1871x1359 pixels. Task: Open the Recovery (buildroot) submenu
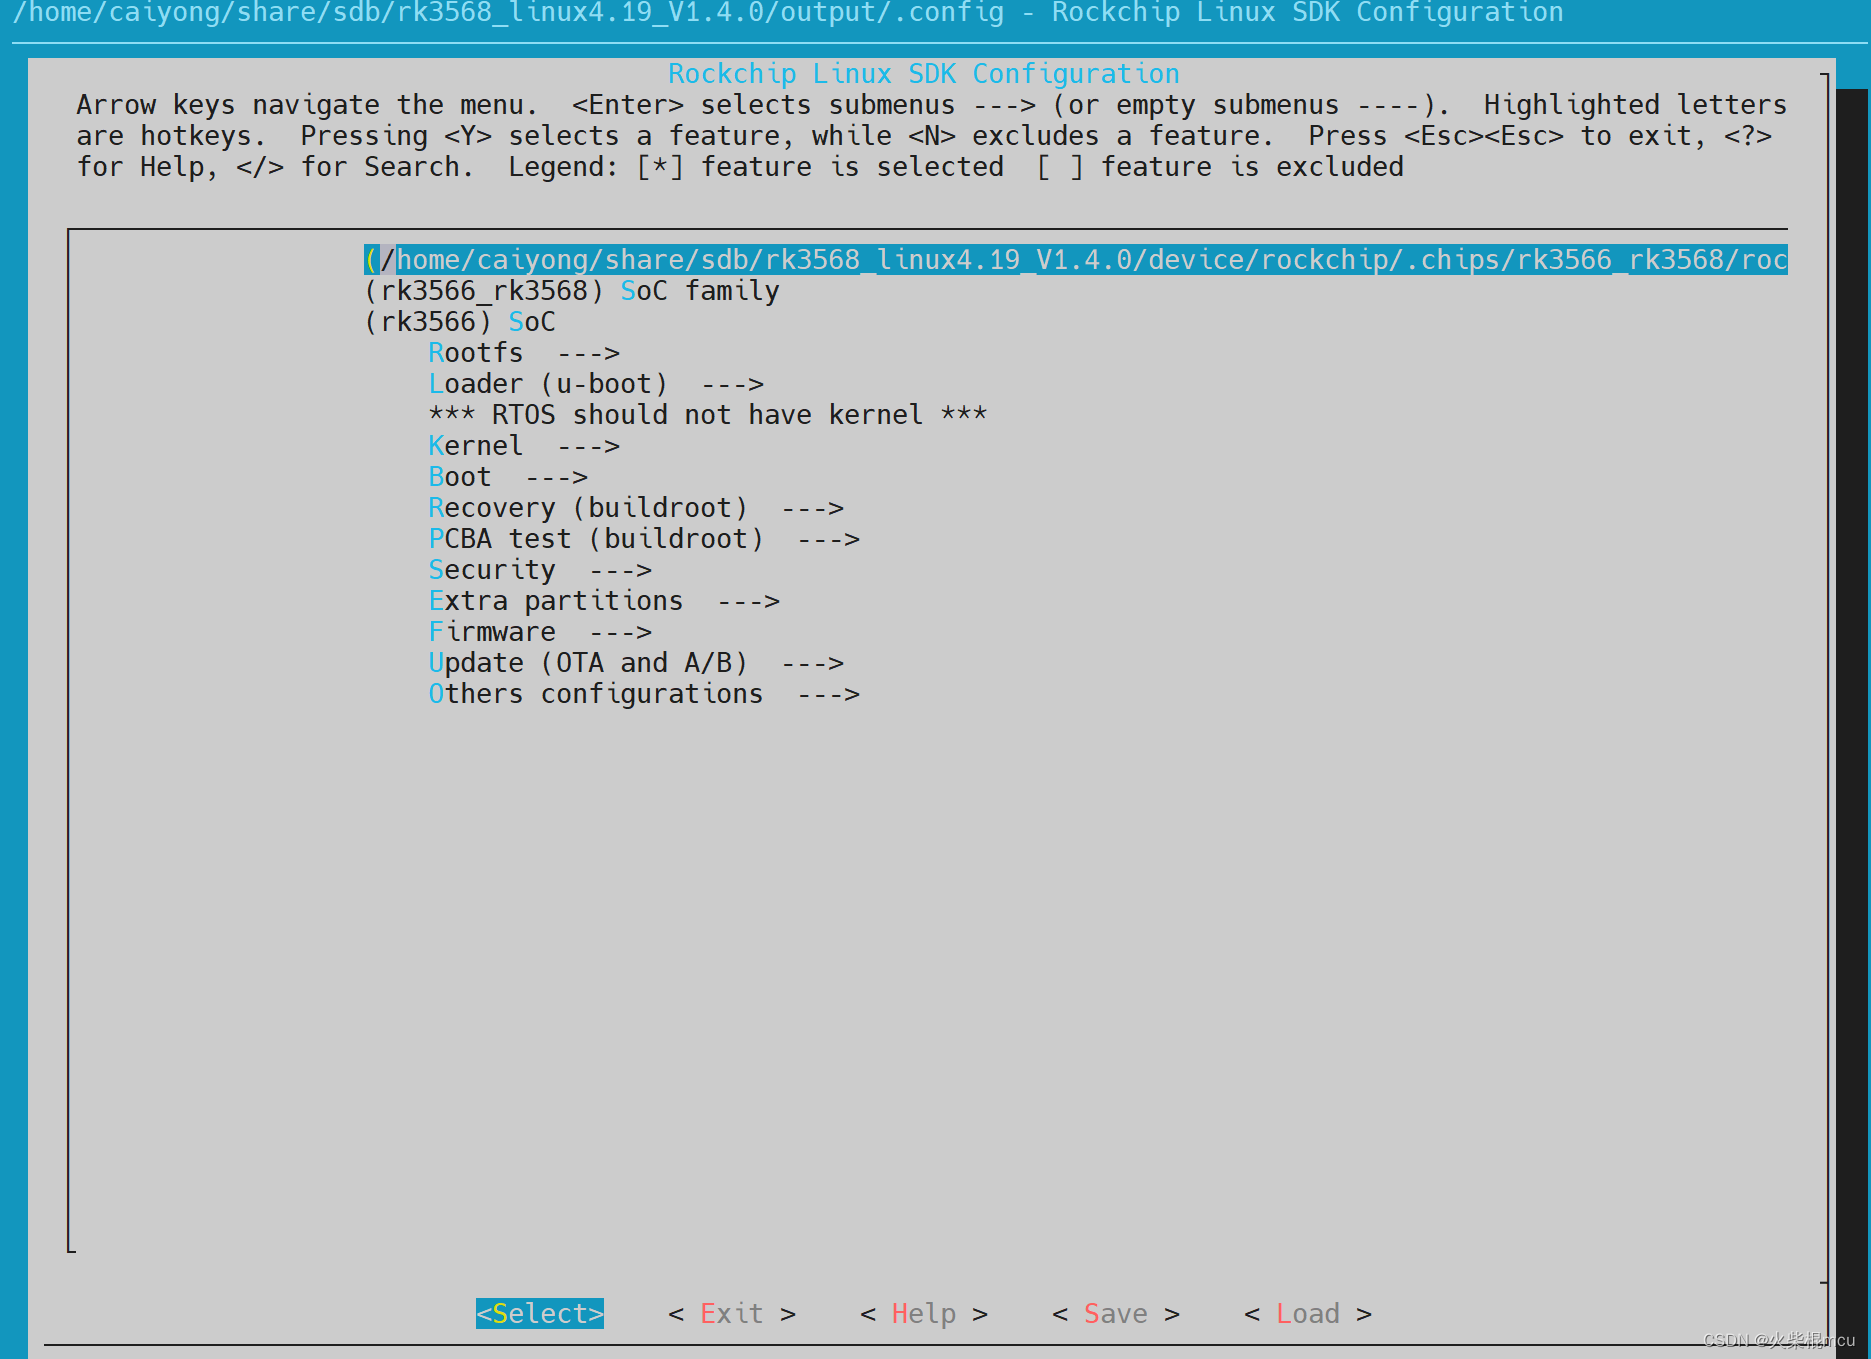point(588,507)
